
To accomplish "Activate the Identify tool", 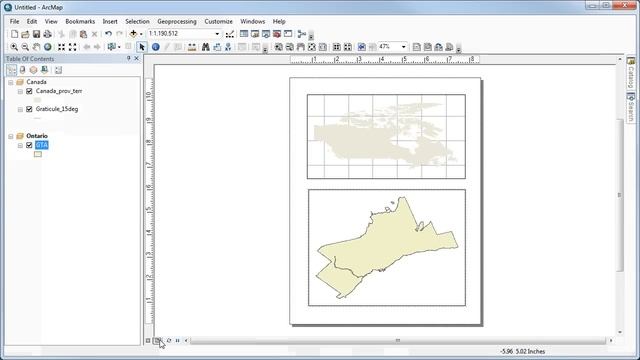I will click(x=156, y=47).
